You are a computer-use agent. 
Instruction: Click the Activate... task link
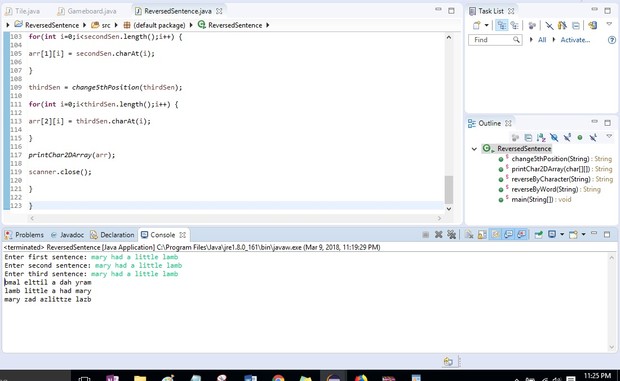[575, 40]
